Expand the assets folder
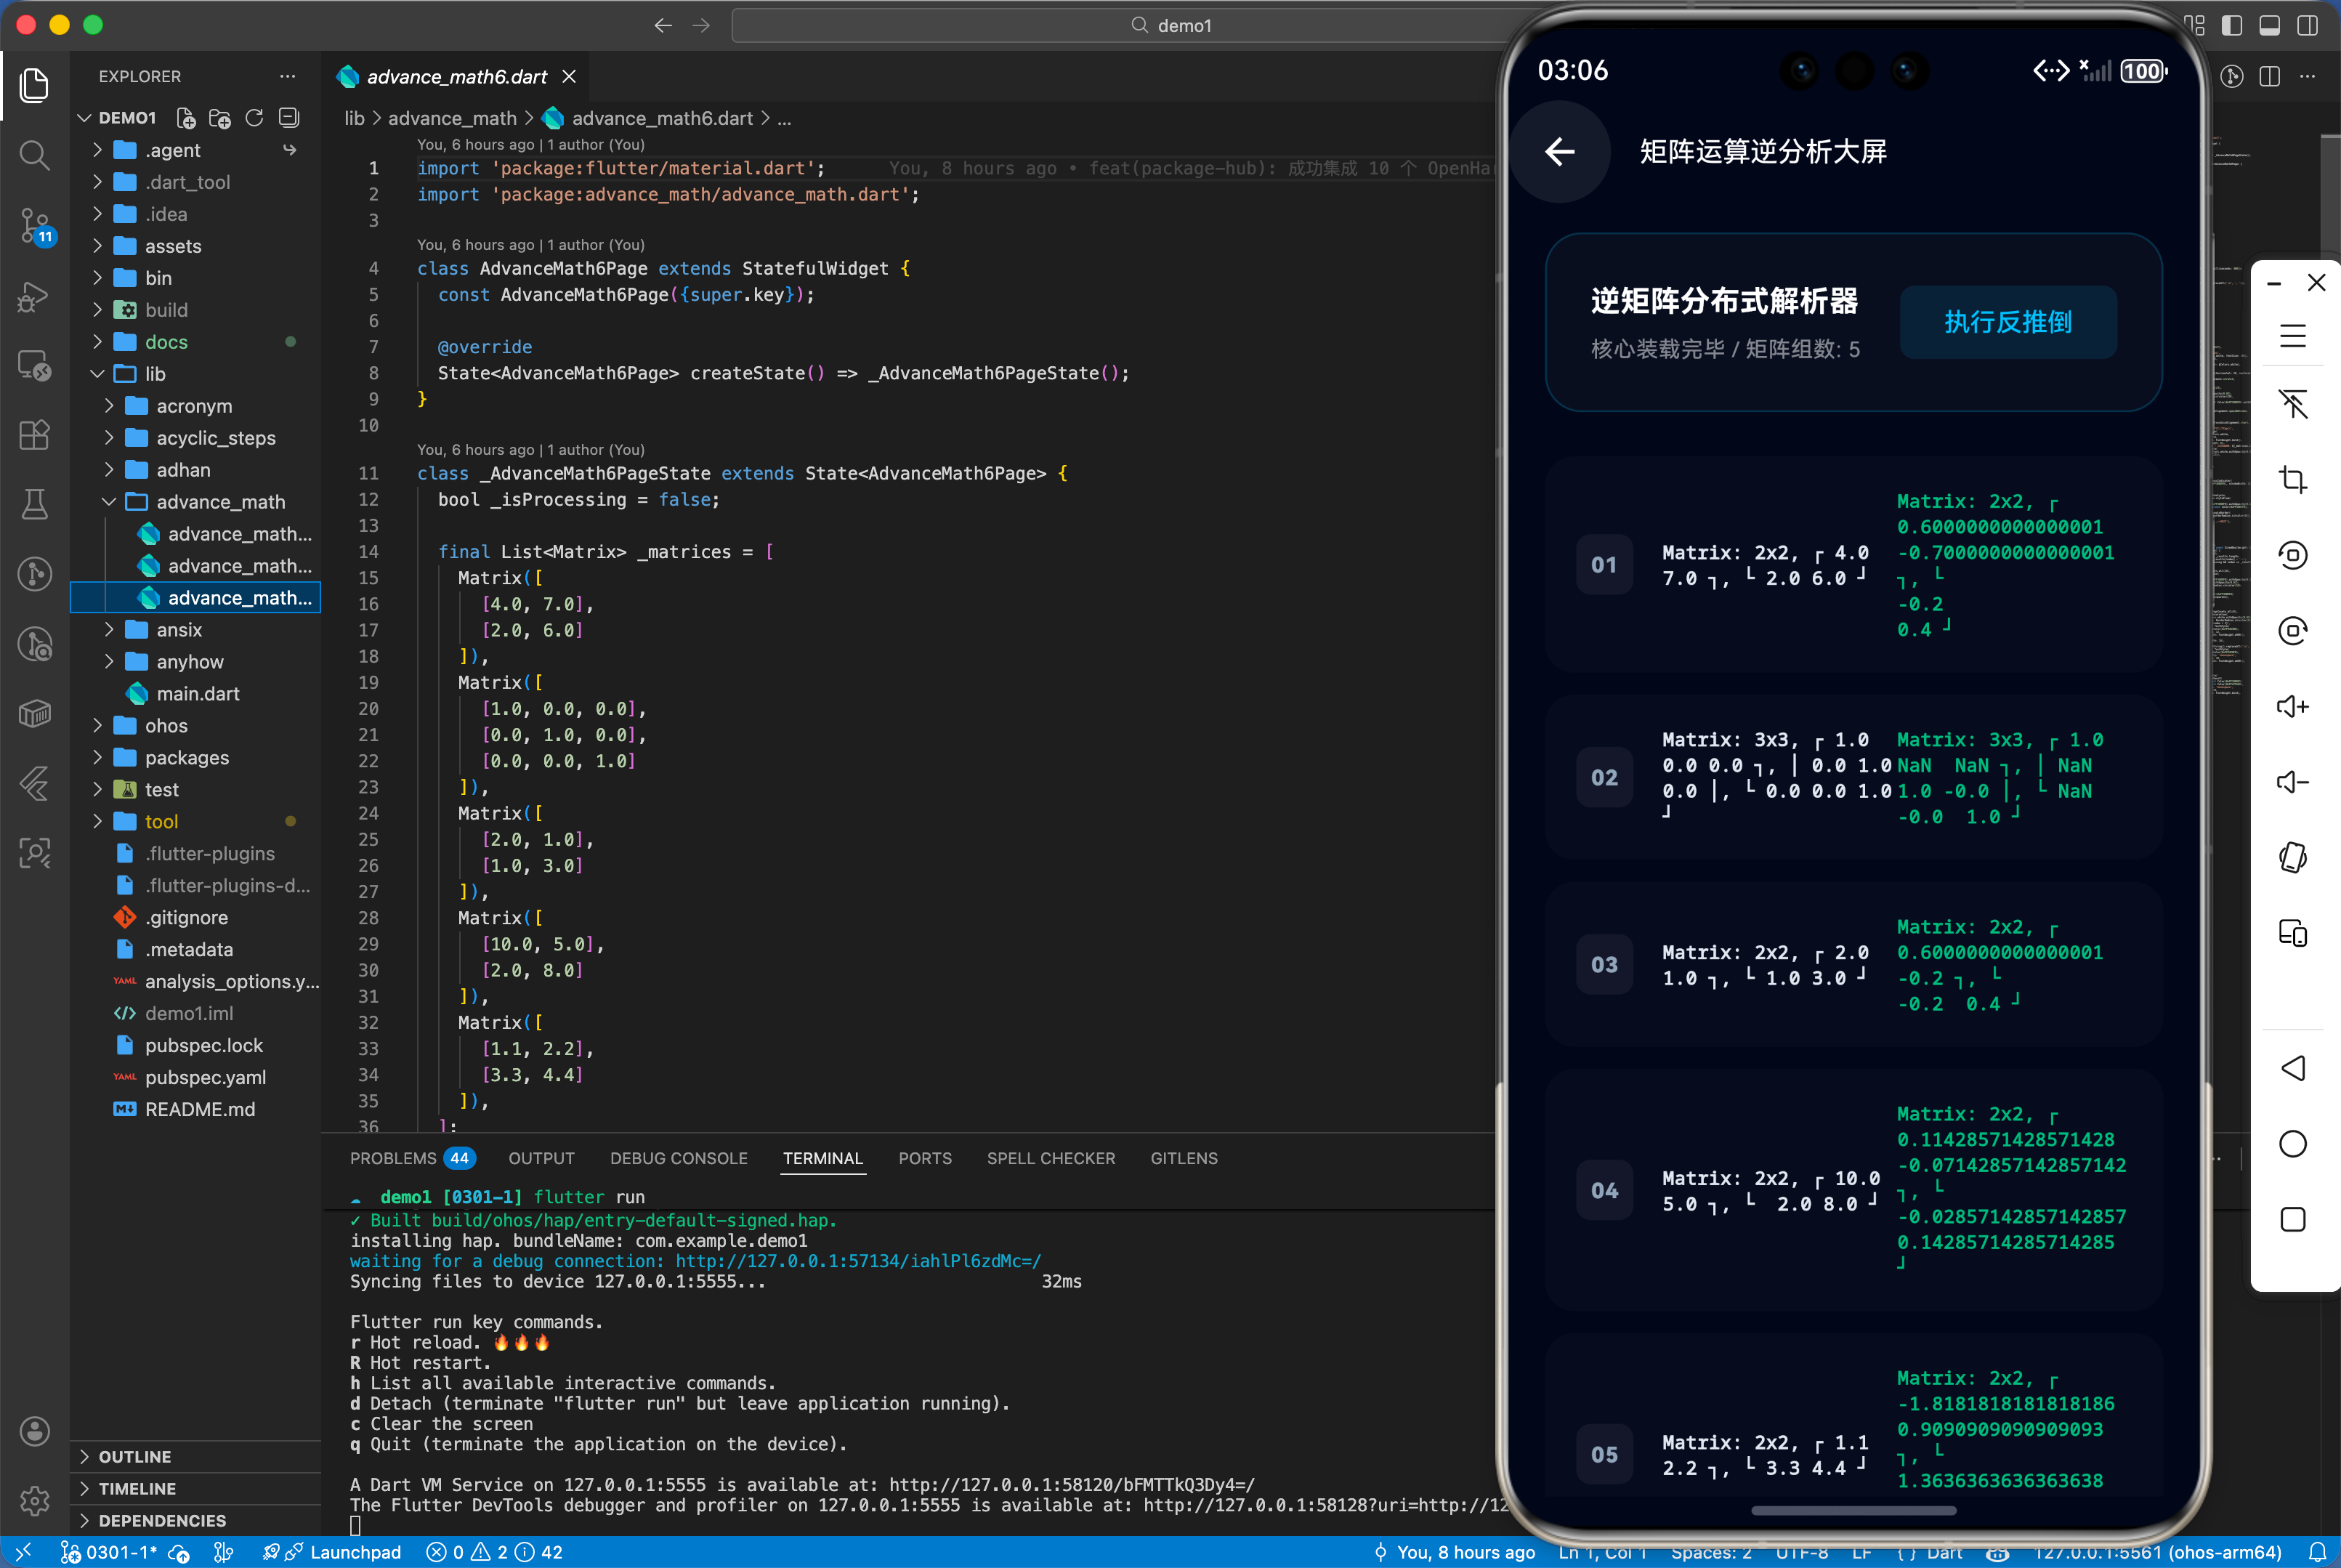2341x1568 pixels. point(172,246)
